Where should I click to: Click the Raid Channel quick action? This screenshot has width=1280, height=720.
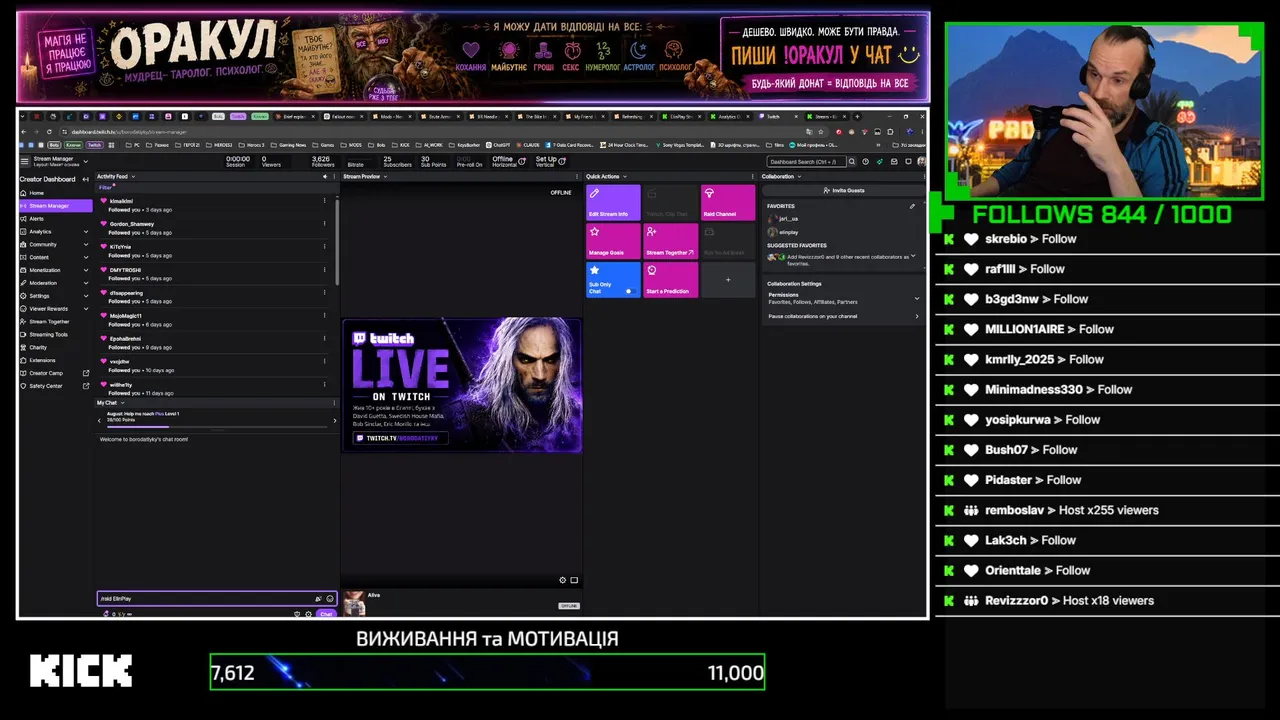coord(728,202)
